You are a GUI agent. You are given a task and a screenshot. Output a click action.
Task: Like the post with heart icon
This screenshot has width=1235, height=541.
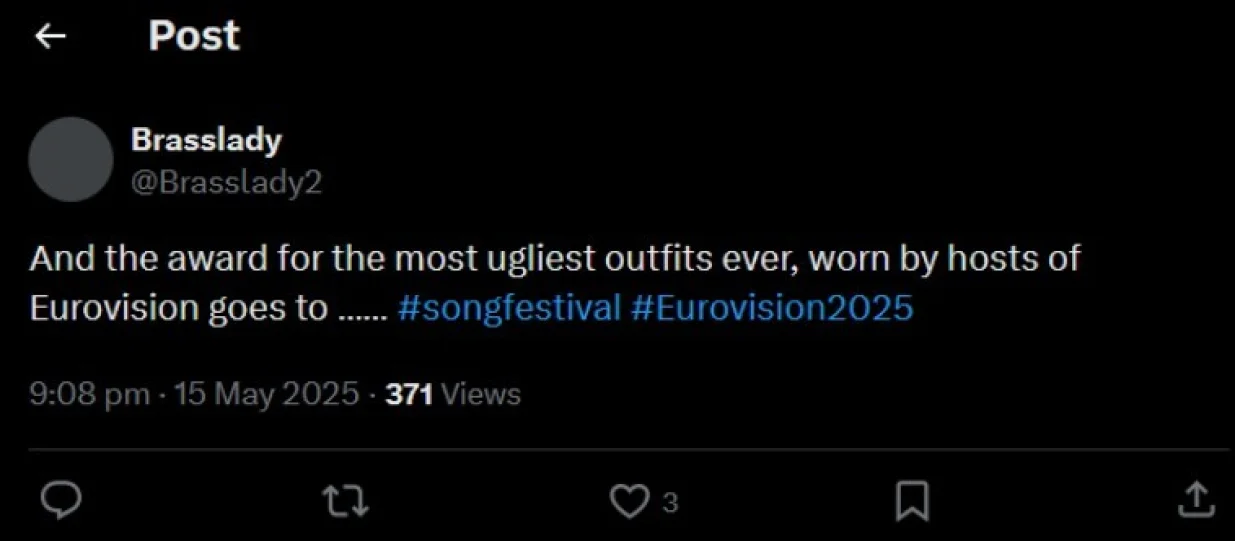tap(628, 500)
